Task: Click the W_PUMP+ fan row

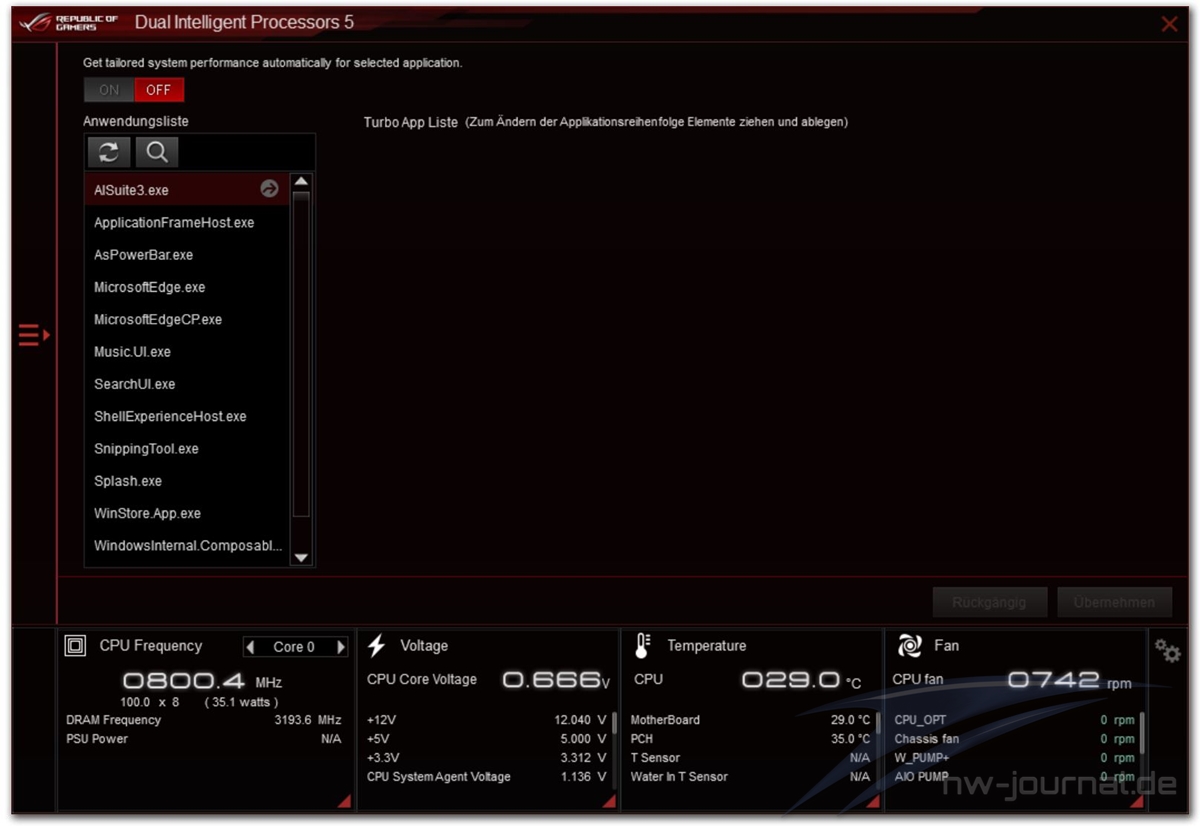Action: (1014, 758)
